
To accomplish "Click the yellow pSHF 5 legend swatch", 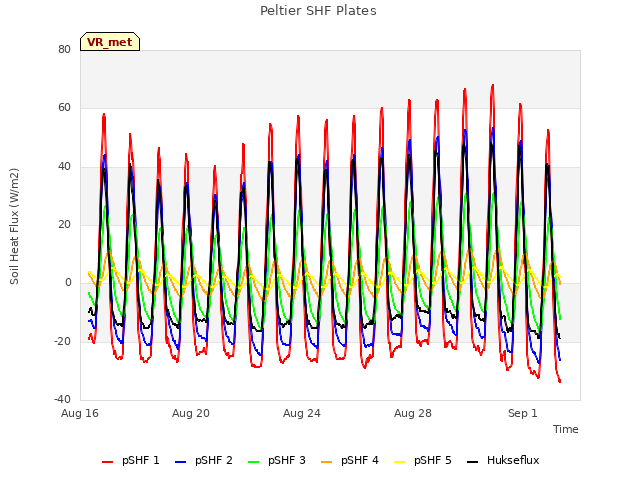I will click(x=400, y=462).
